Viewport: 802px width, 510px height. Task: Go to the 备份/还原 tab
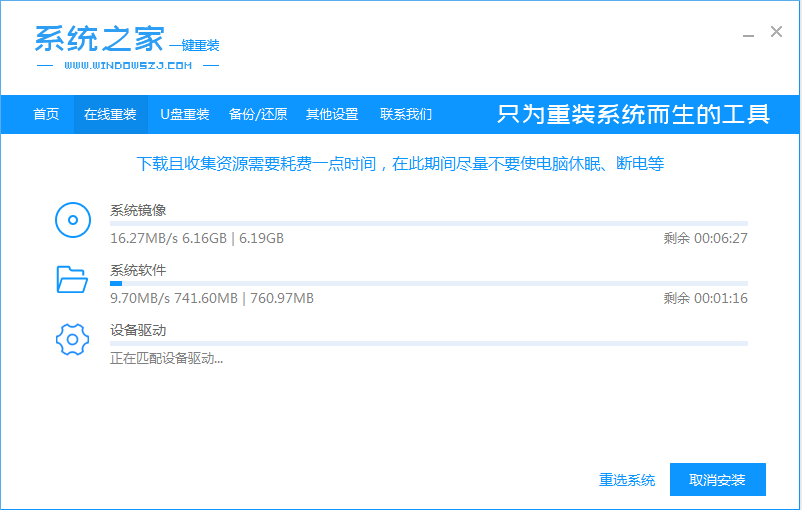pyautogui.click(x=258, y=114)
